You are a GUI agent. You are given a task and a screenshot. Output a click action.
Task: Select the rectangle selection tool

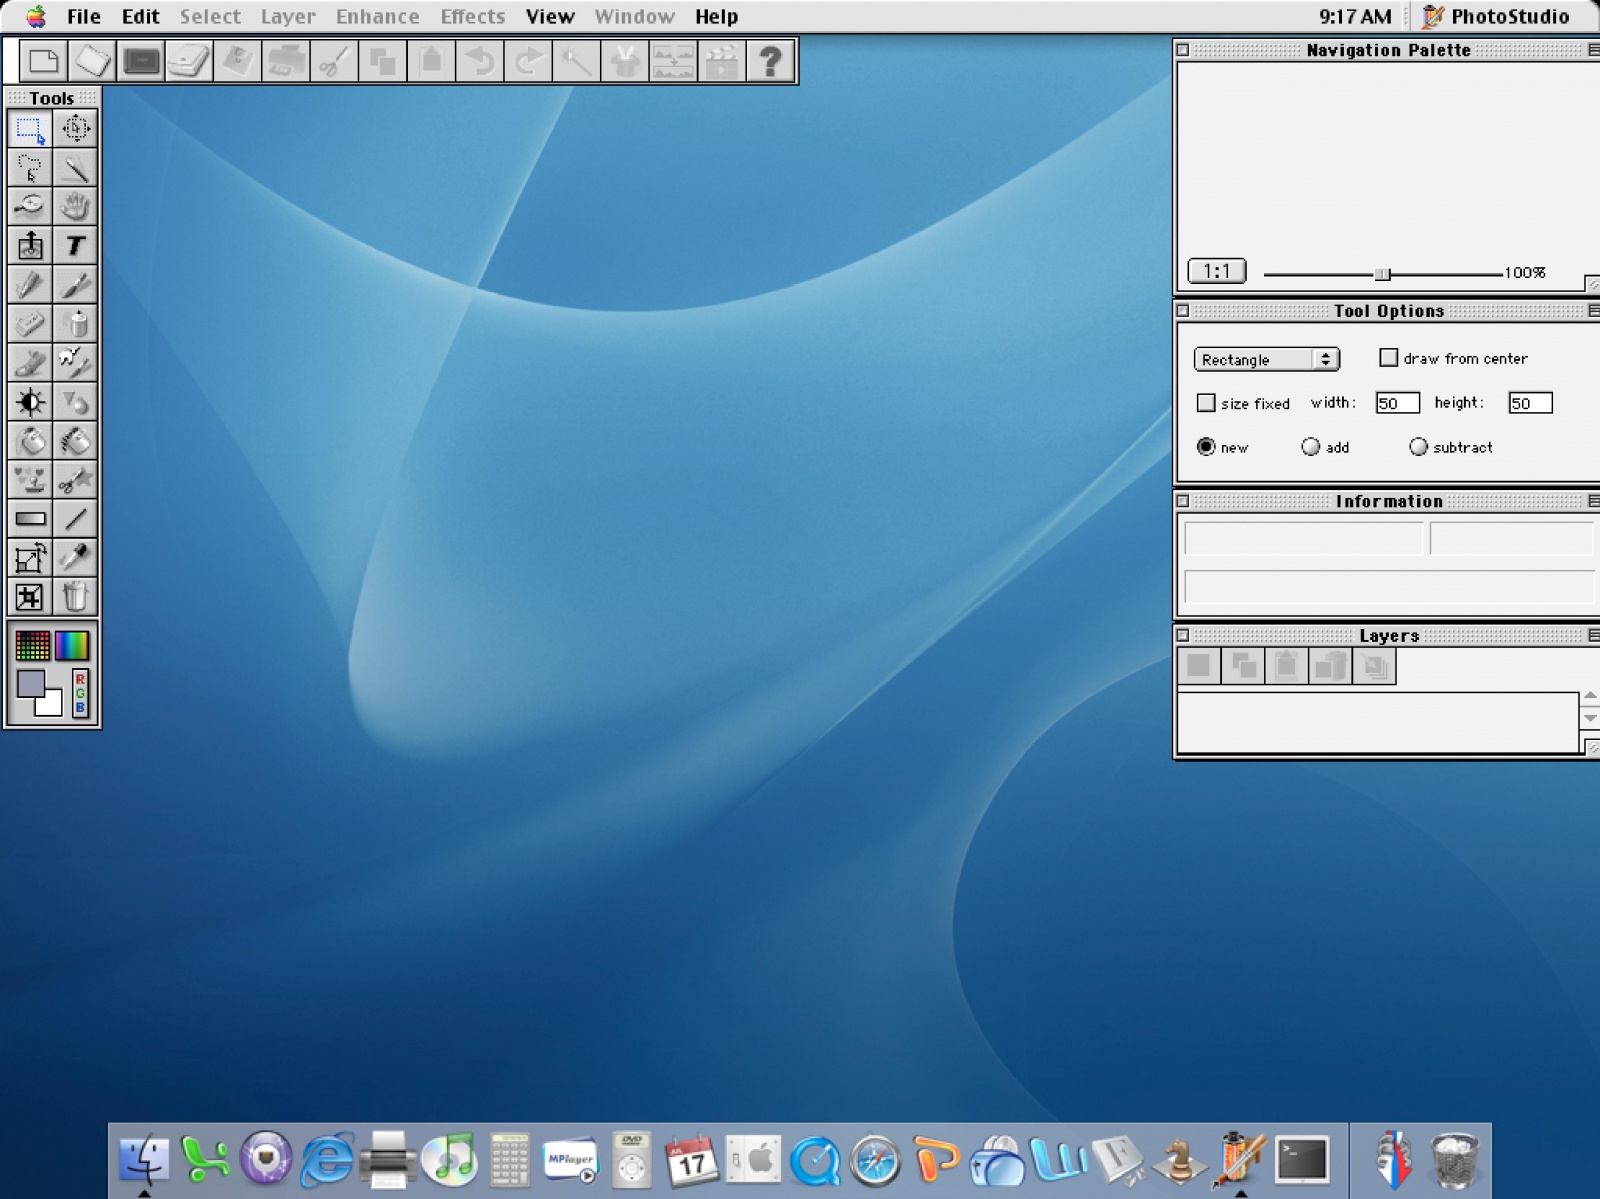tap(30, 129)
